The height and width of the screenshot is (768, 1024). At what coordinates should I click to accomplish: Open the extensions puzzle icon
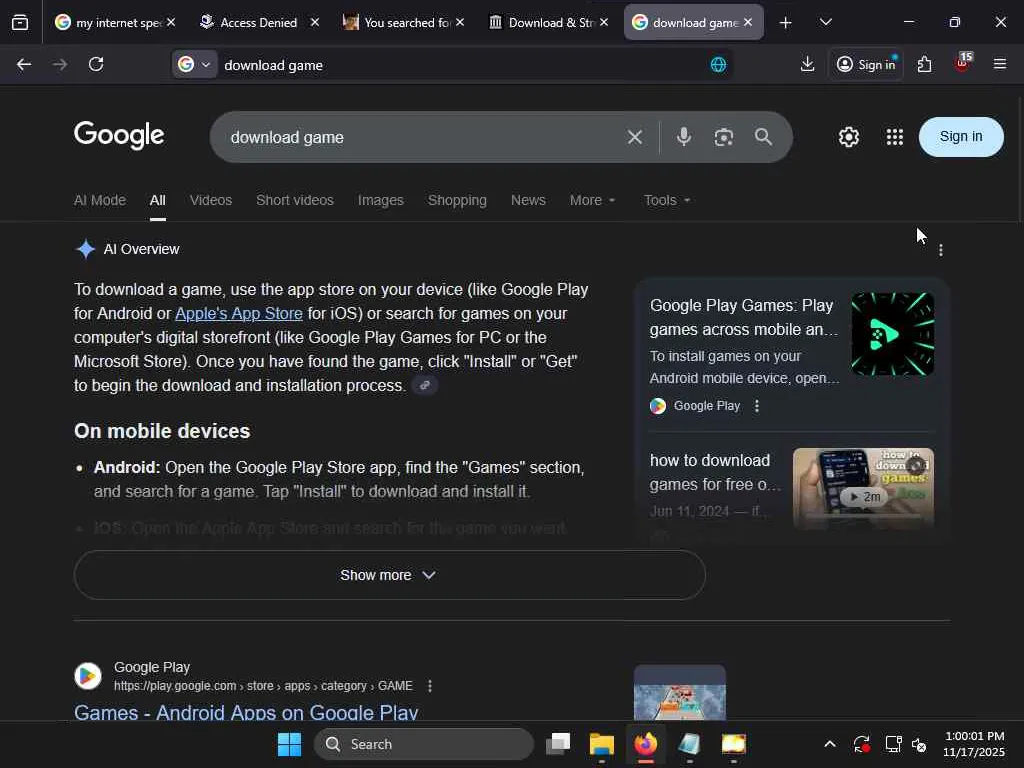click(924, 64)
